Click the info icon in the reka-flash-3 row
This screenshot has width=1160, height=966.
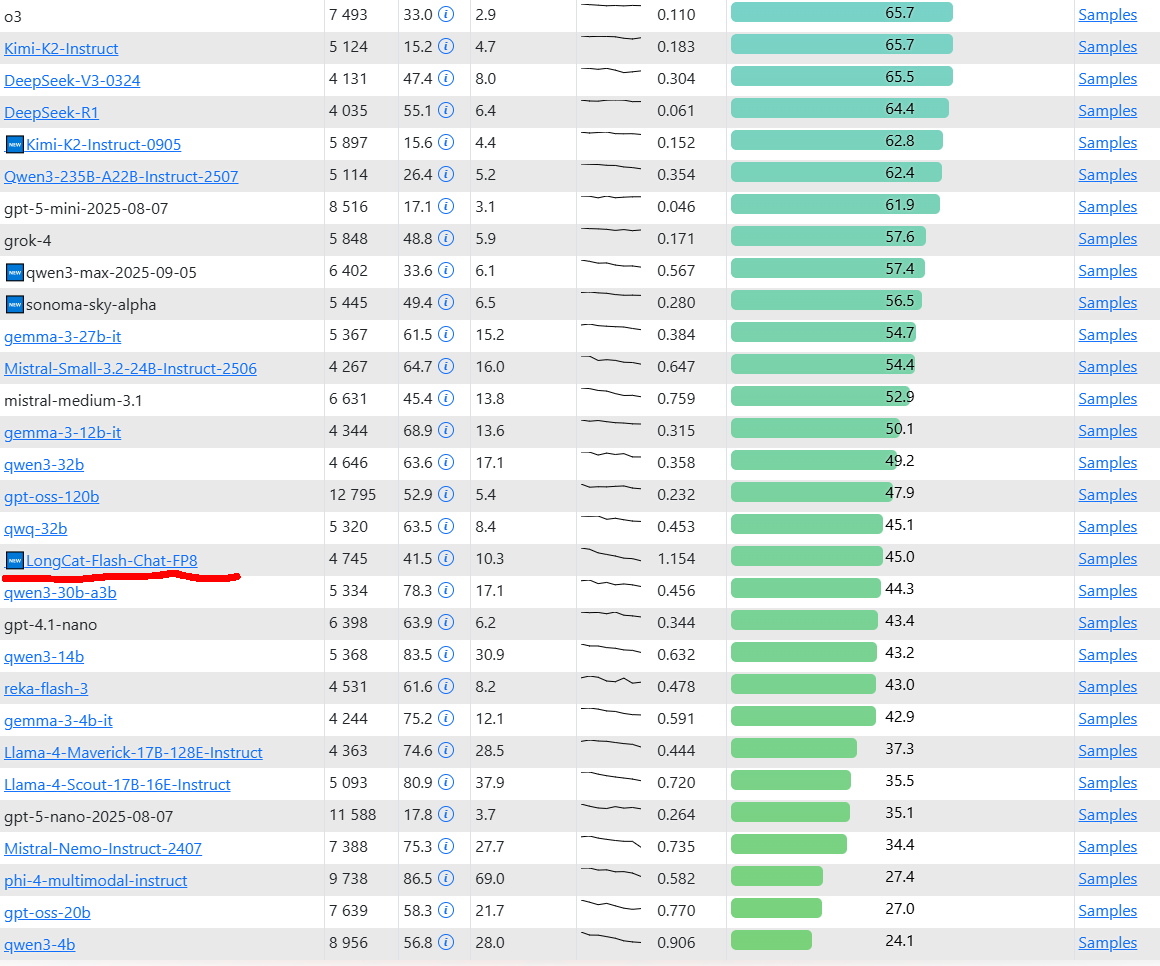coord(445,686)
